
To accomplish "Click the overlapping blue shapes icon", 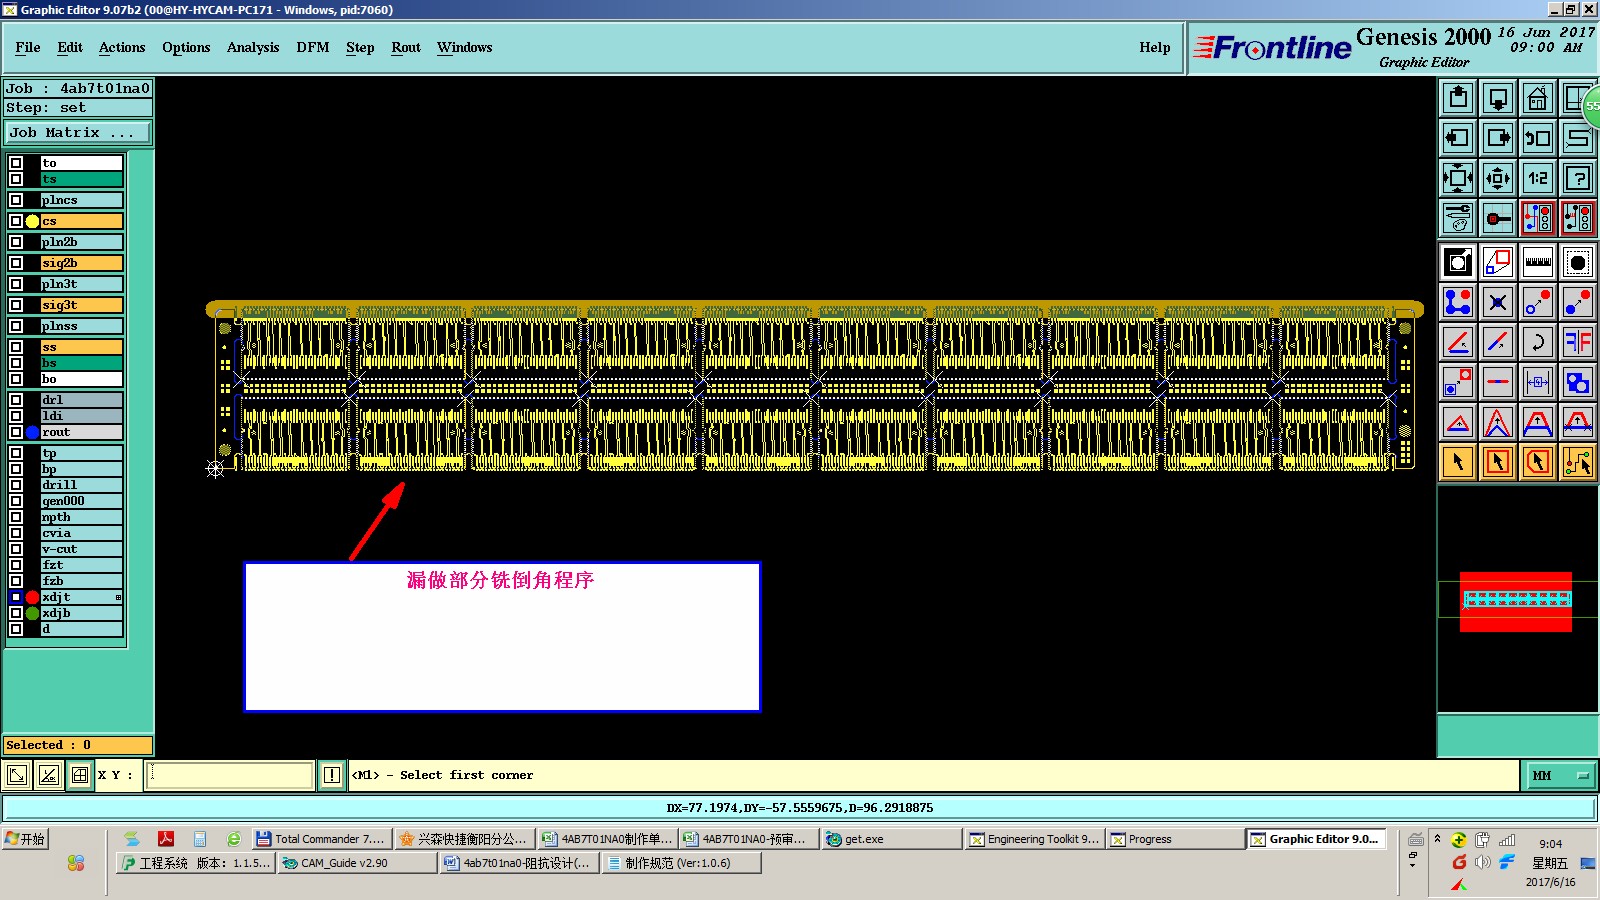I will pos(1578,382).
